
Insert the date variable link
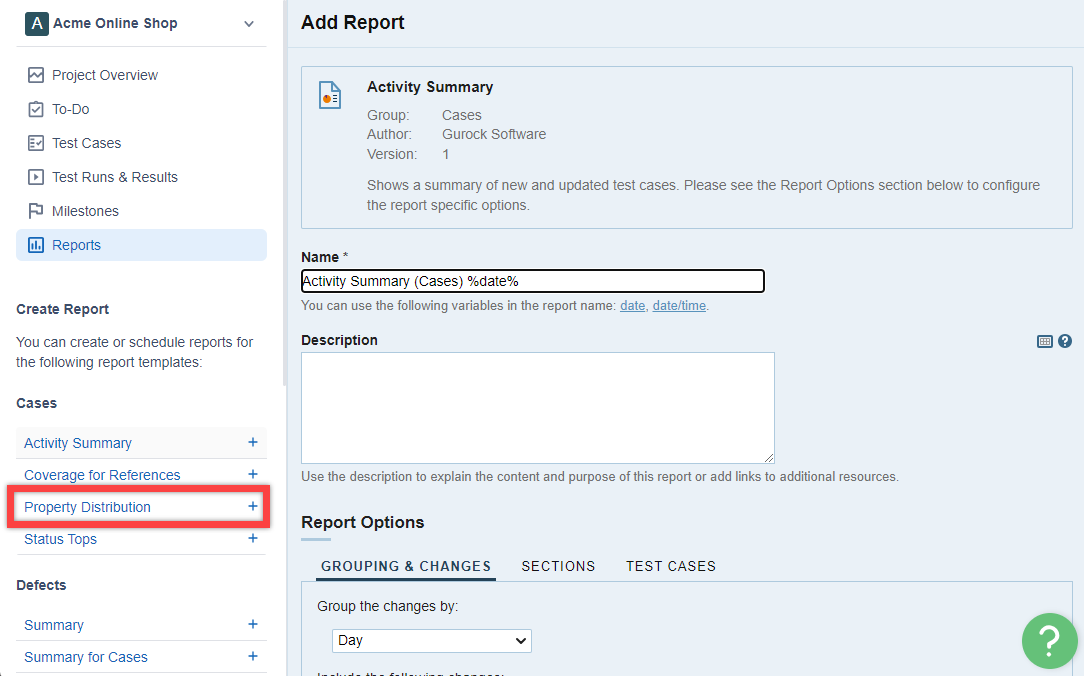(x=632, y=306)
